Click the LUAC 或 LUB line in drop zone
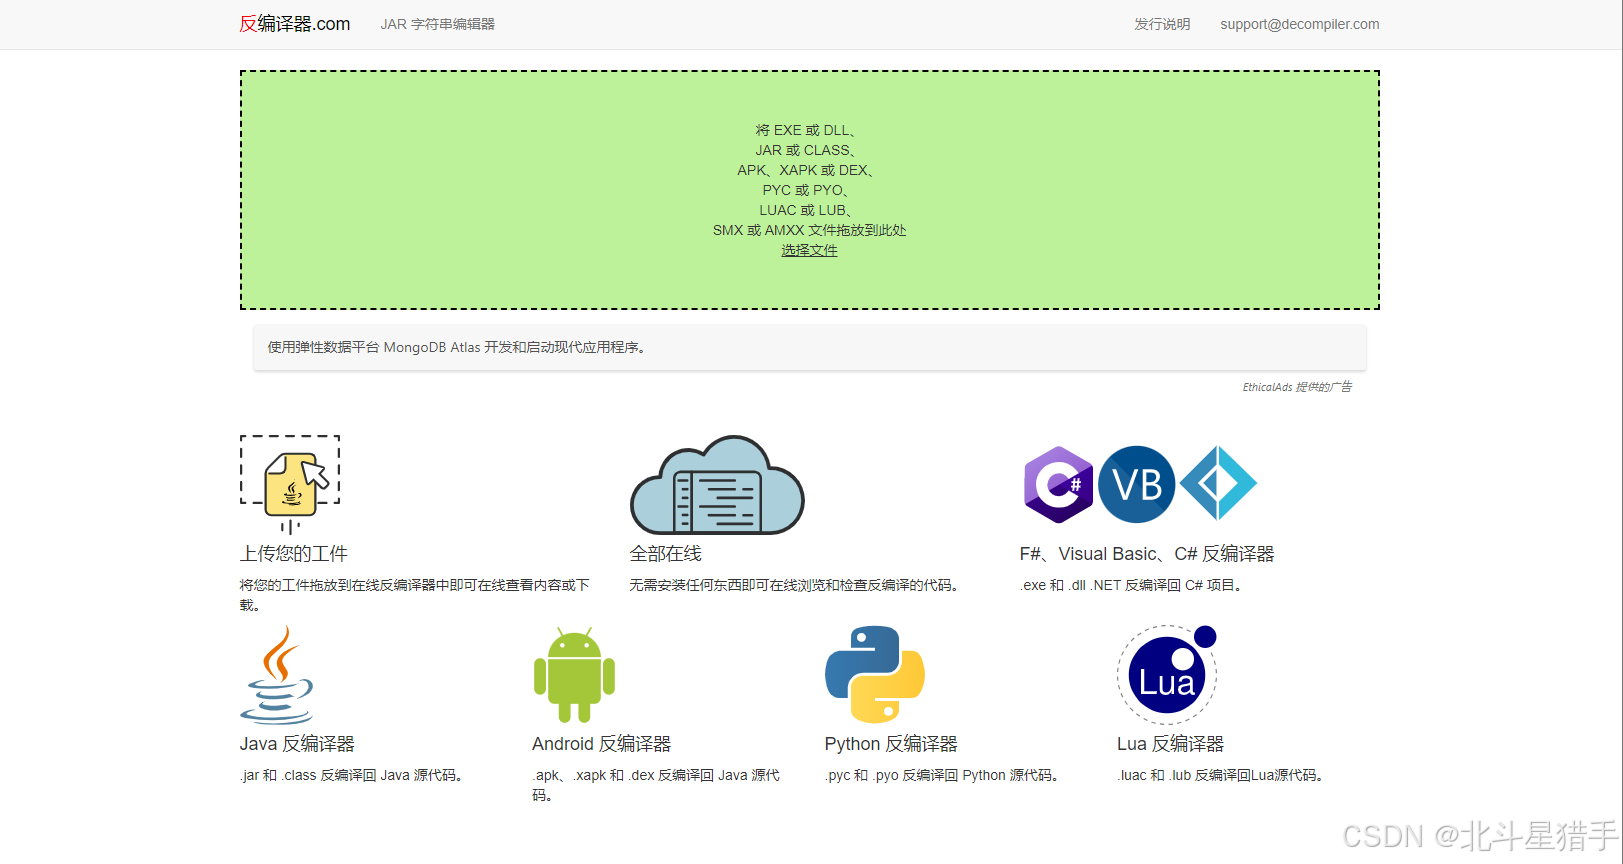The width and height of the screenshot is (1623, 864). coord(806,210)
